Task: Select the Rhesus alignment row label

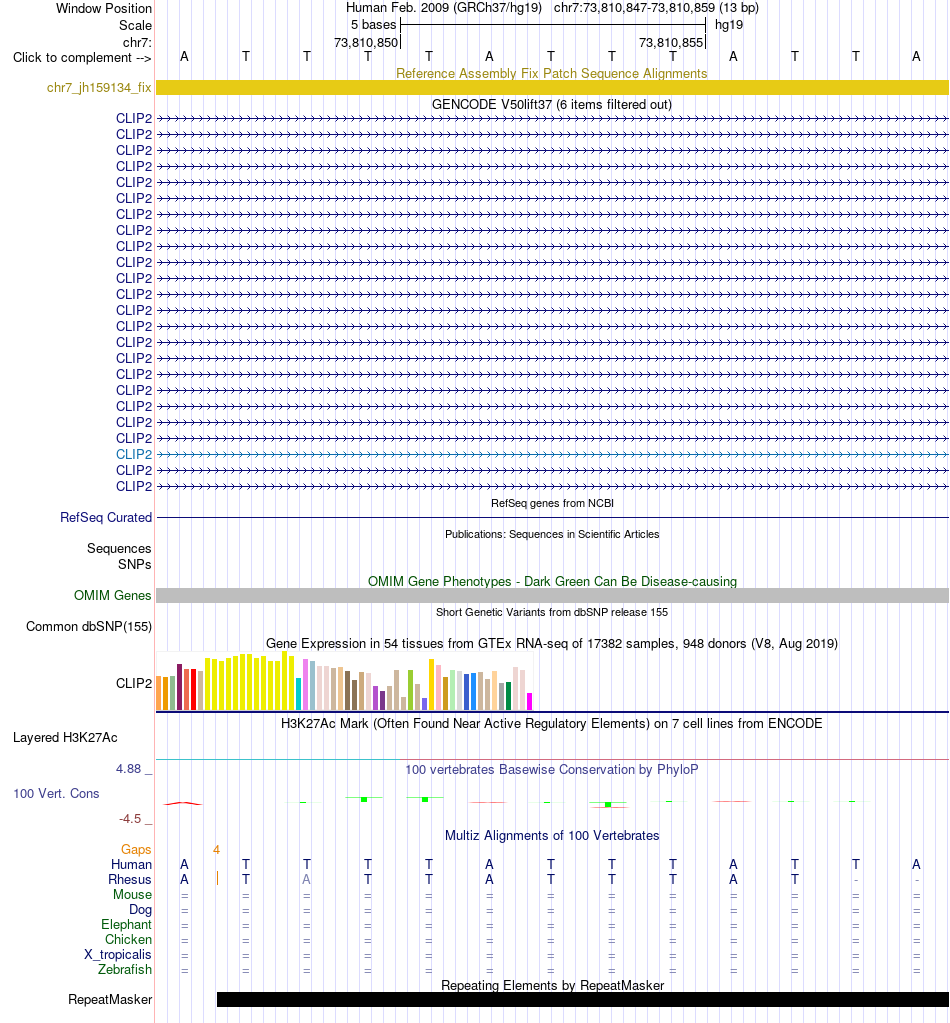Action: click(x=130, y=879)
